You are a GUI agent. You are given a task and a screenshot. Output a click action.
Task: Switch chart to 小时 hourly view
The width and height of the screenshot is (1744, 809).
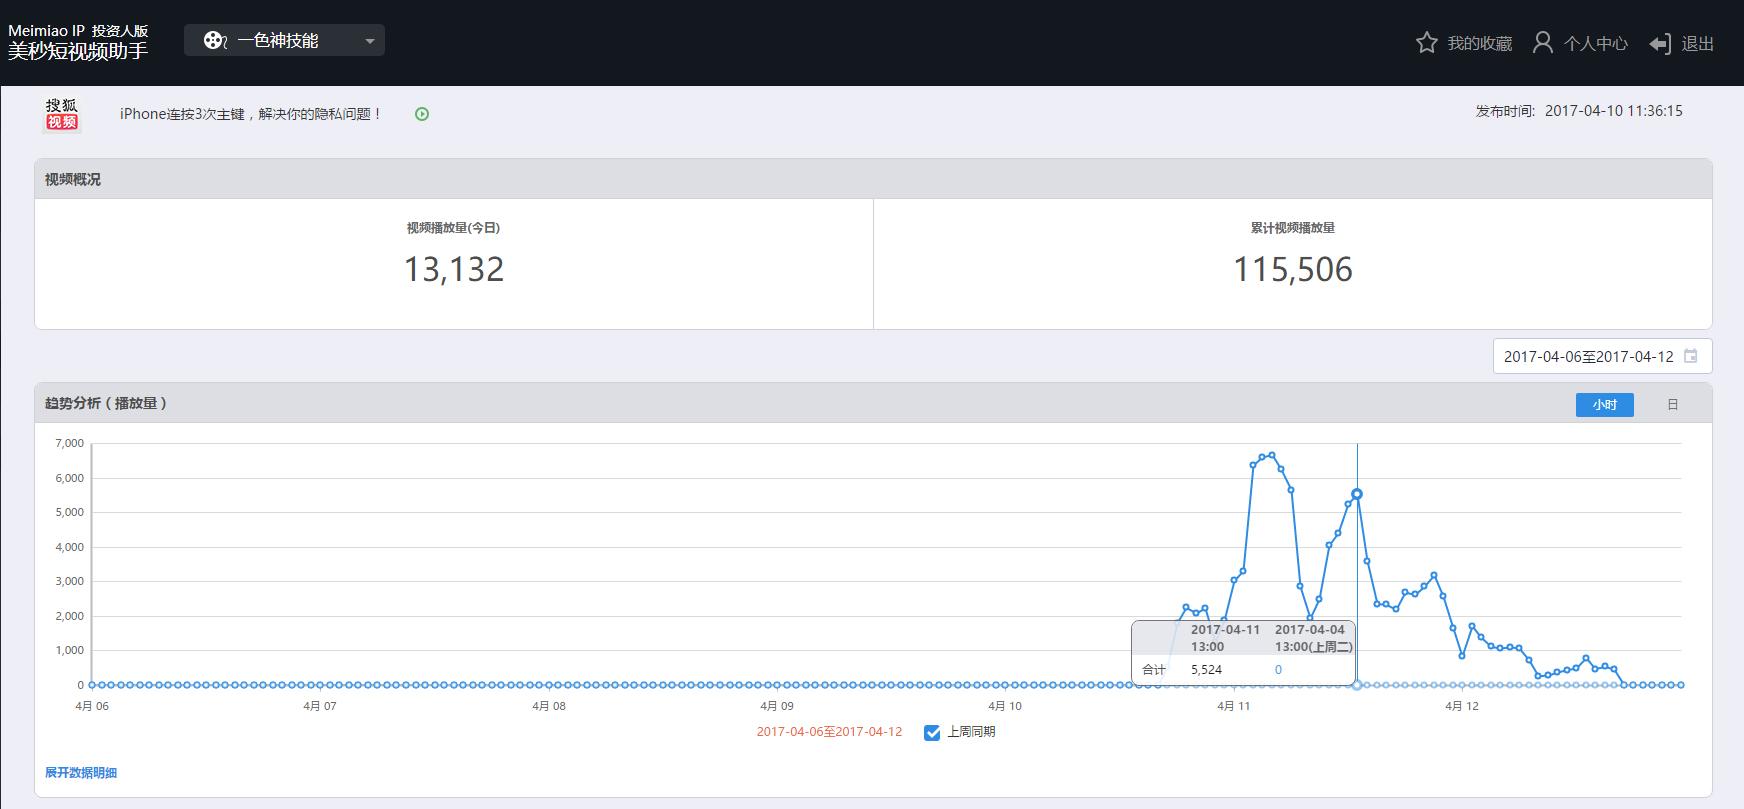click(1605, 404)
